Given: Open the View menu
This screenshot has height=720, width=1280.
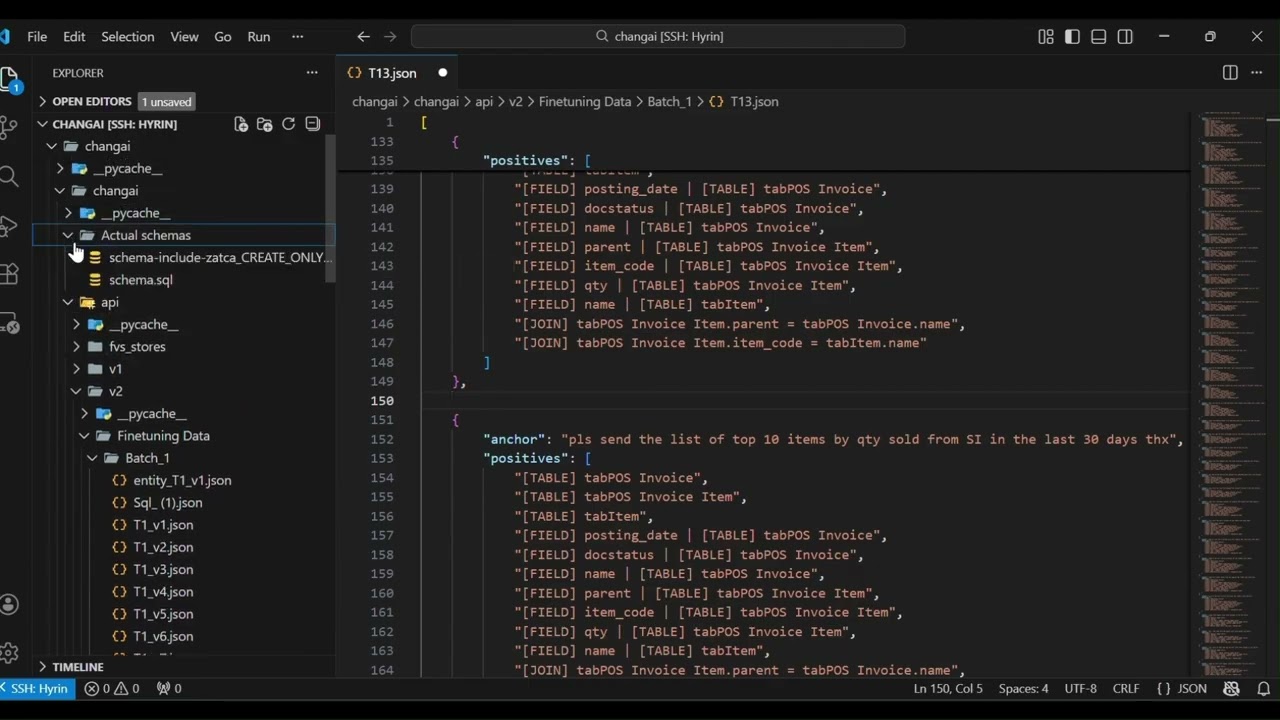Looking at the screenshot, I should pyautogui.click(x=184, y=36).
